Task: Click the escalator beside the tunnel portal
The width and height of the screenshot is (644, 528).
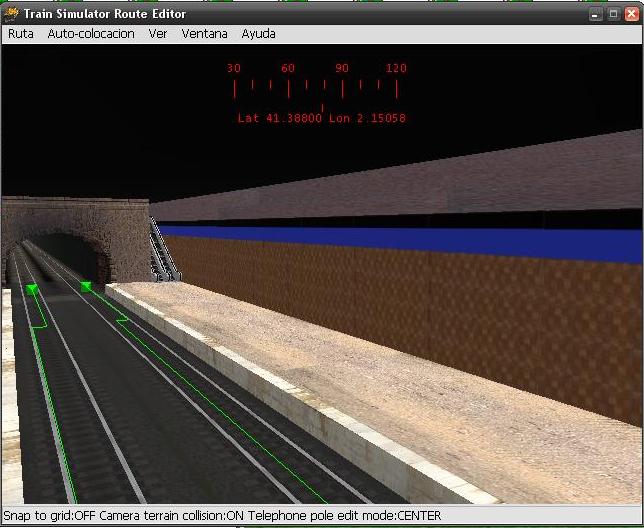Action: pyautogui.click(x=163, y=252)
